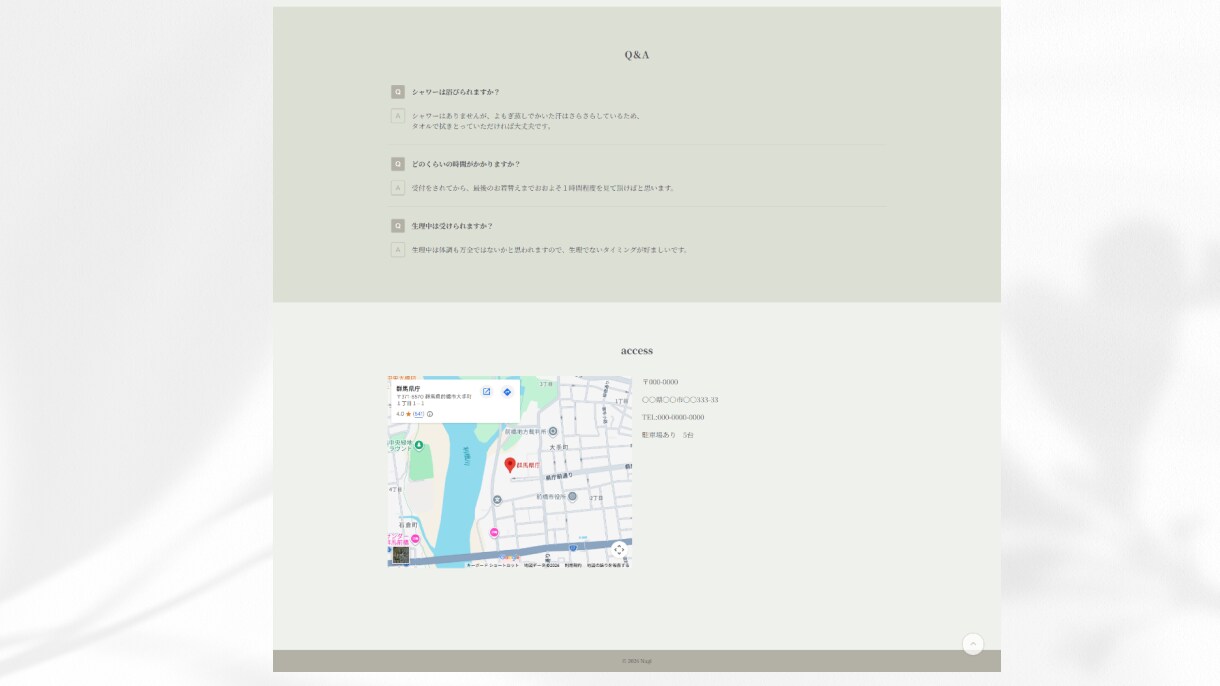Viewport: 1220px width, 686px height.
Task: Click the A icon beside the shower answer
Action: coord(398,116)
